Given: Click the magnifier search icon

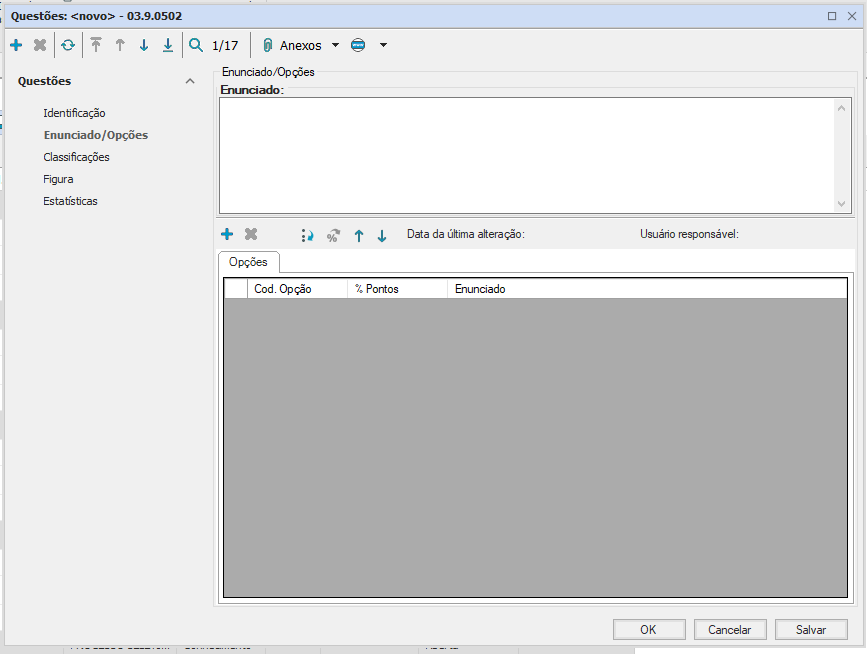Looking at the screenshot, I should [196, 45].
